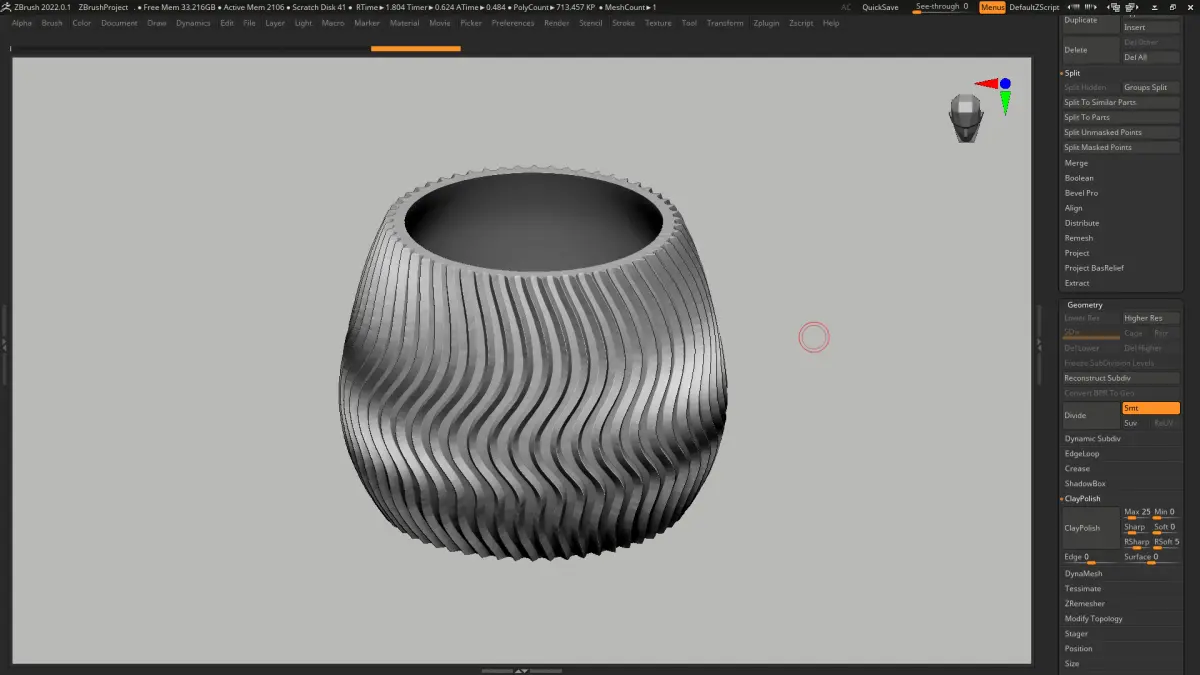Collapse the ClayPolish section

1082,498
